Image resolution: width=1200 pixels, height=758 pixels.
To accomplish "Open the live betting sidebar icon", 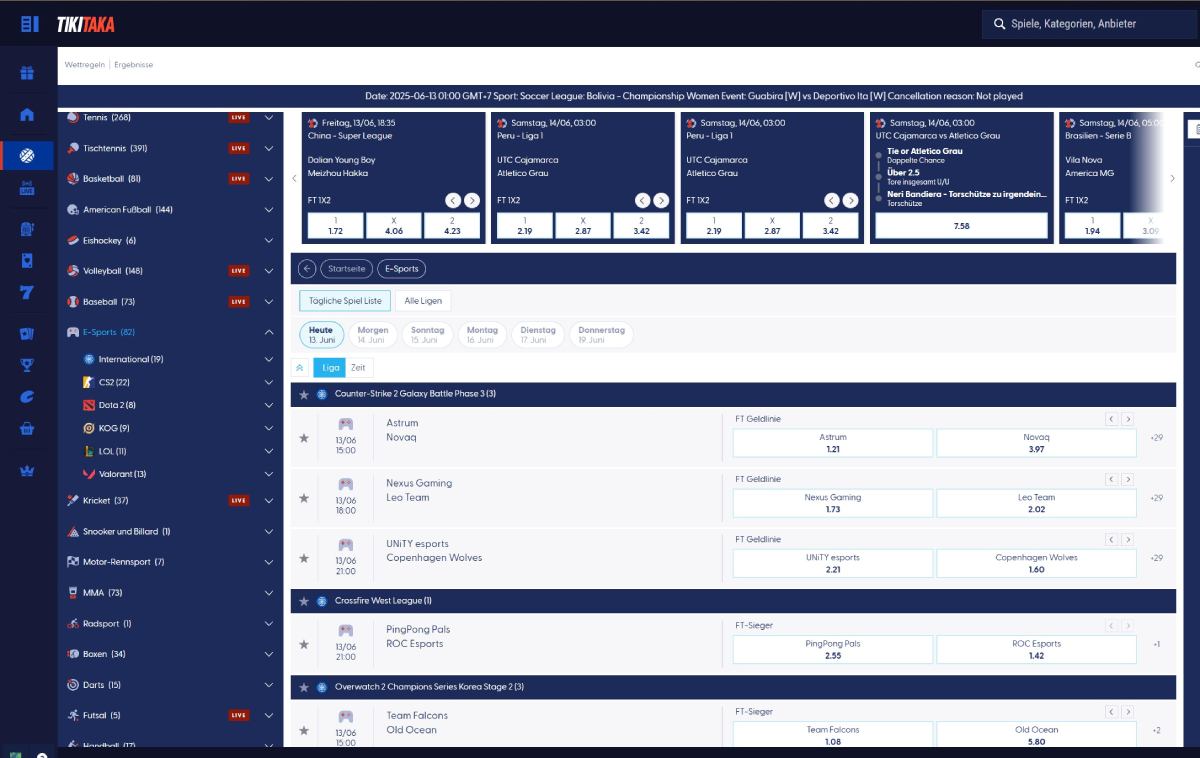I will click(27, 187).
